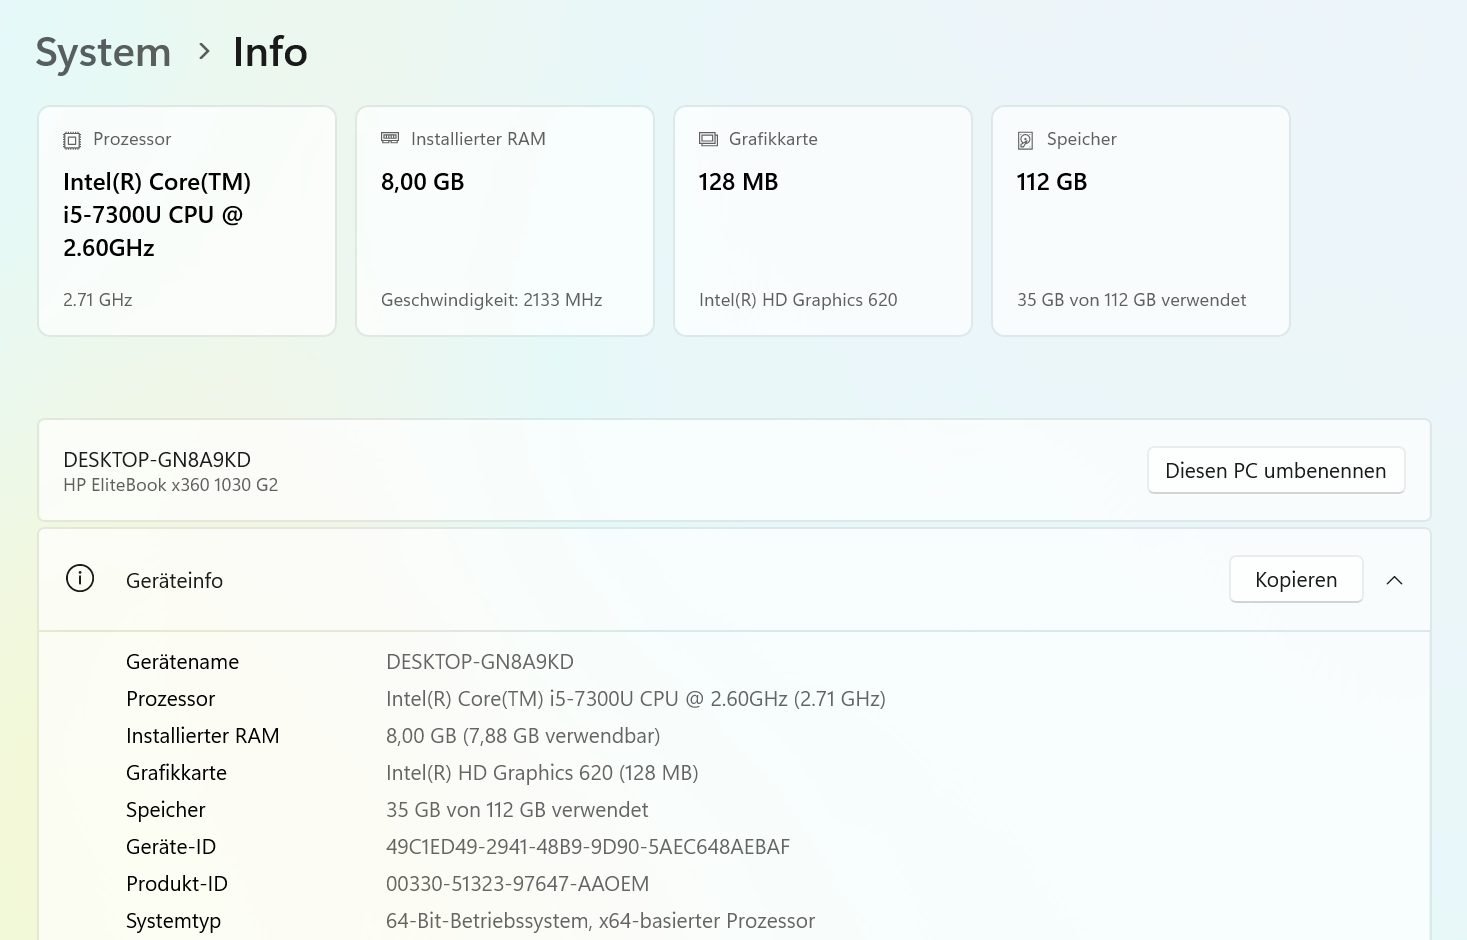Click the chip icon in the Prozessor card
This screenshot has height=940, width=1467.
tap(72, 141)
